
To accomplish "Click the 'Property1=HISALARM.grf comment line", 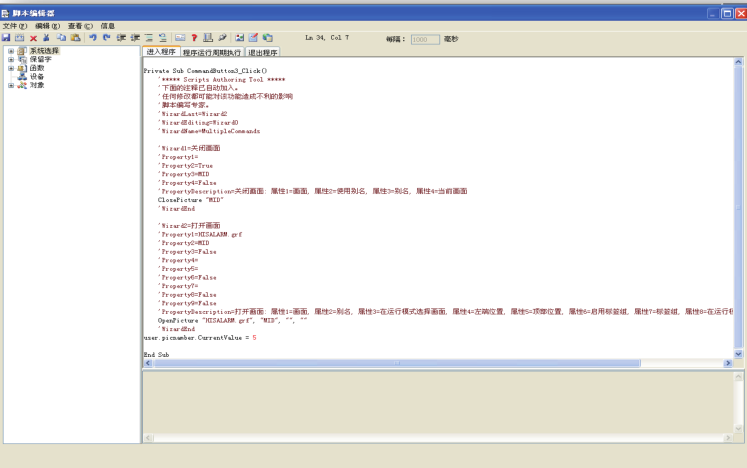I will [200, 234].
